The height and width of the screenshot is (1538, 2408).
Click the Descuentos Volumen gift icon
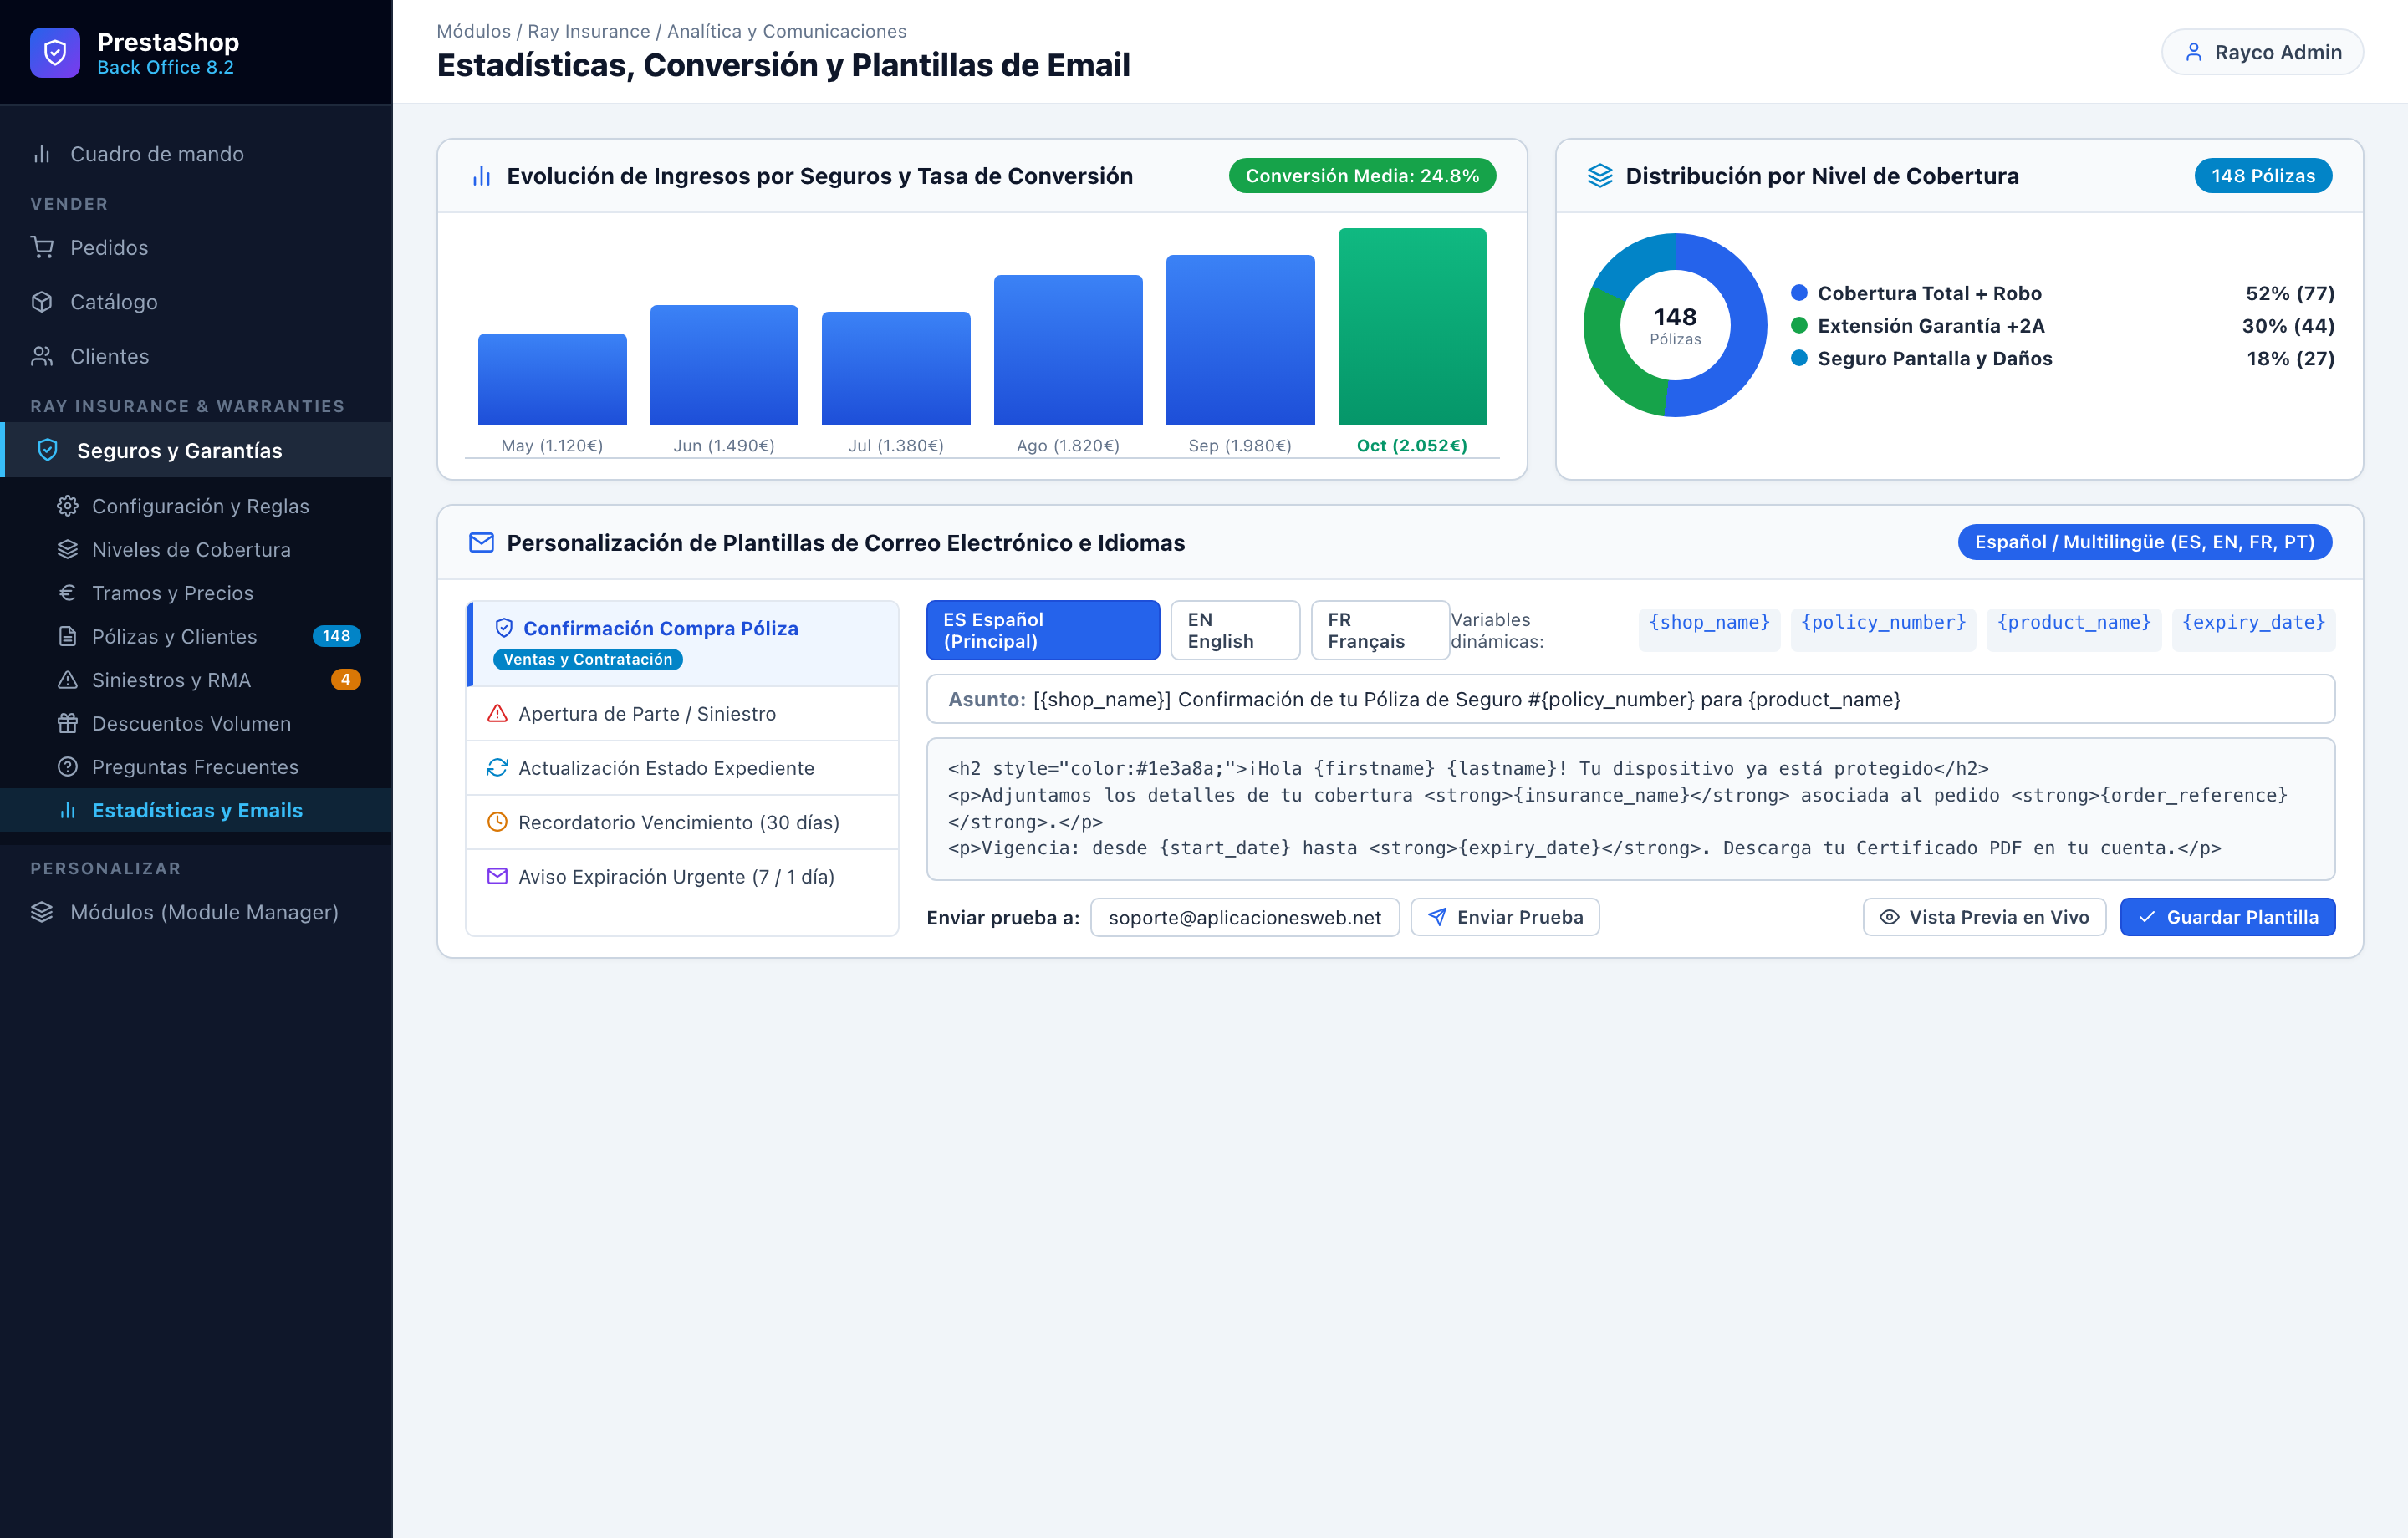(68, 723)
